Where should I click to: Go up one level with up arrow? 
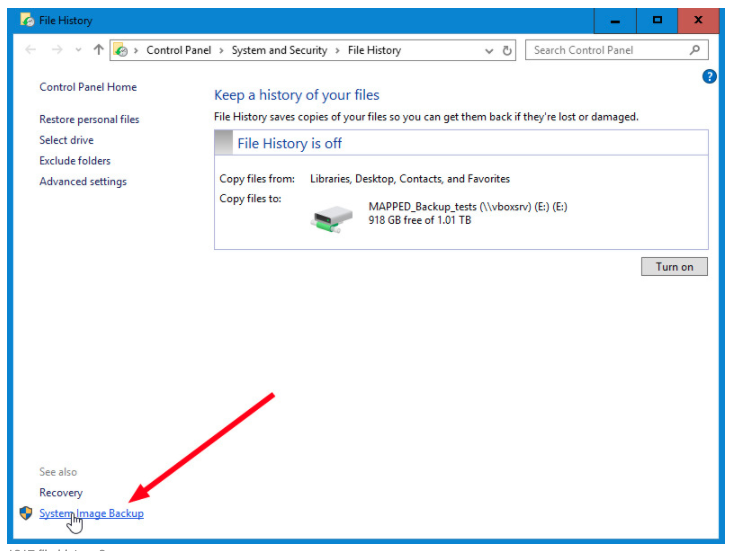(98, 49)
